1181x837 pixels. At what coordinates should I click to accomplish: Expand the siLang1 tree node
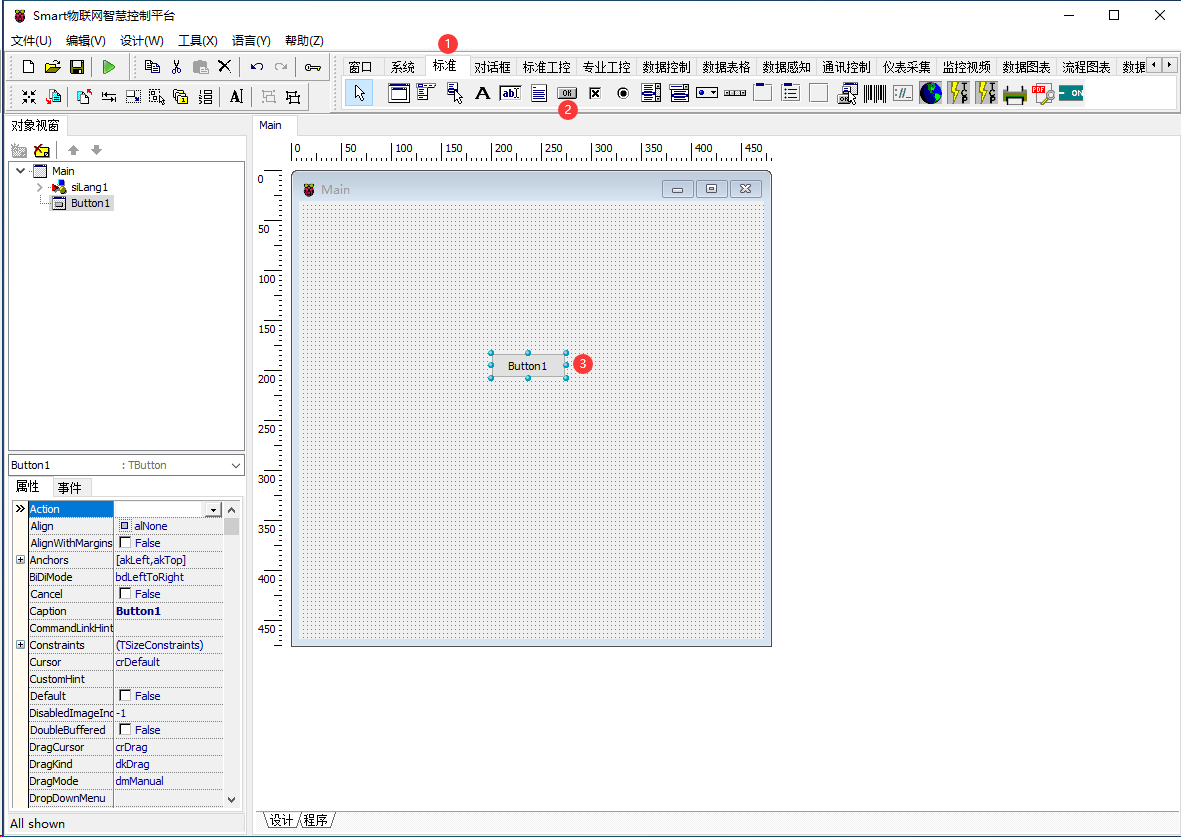point(39,187)
